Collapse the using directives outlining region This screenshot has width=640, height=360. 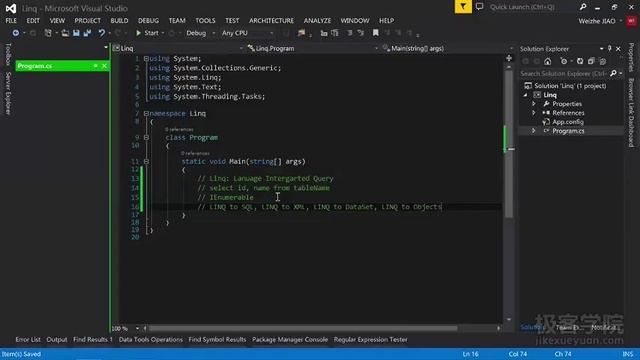(x=146, y=59)
